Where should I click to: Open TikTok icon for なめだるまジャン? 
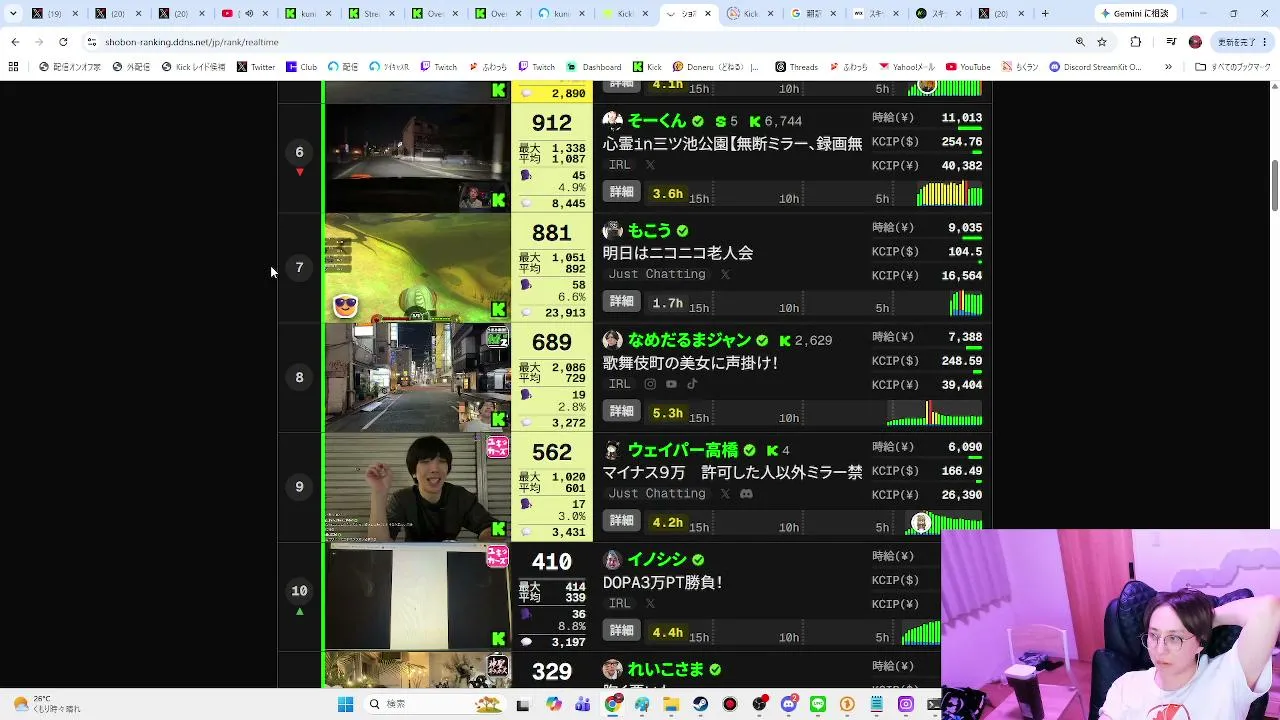point(692,384)
